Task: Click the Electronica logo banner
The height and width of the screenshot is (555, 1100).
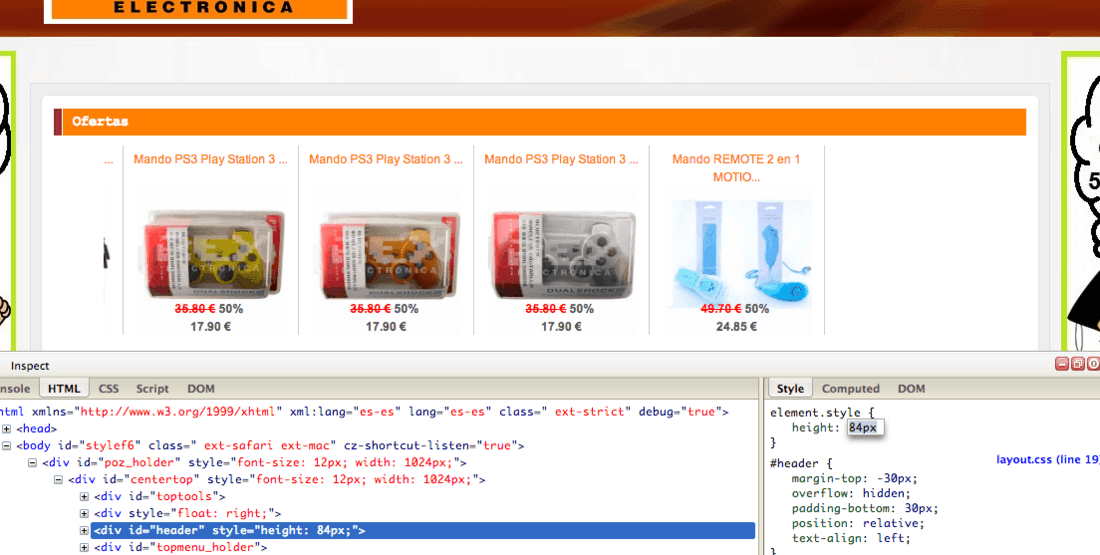Action: pos(199,10)
